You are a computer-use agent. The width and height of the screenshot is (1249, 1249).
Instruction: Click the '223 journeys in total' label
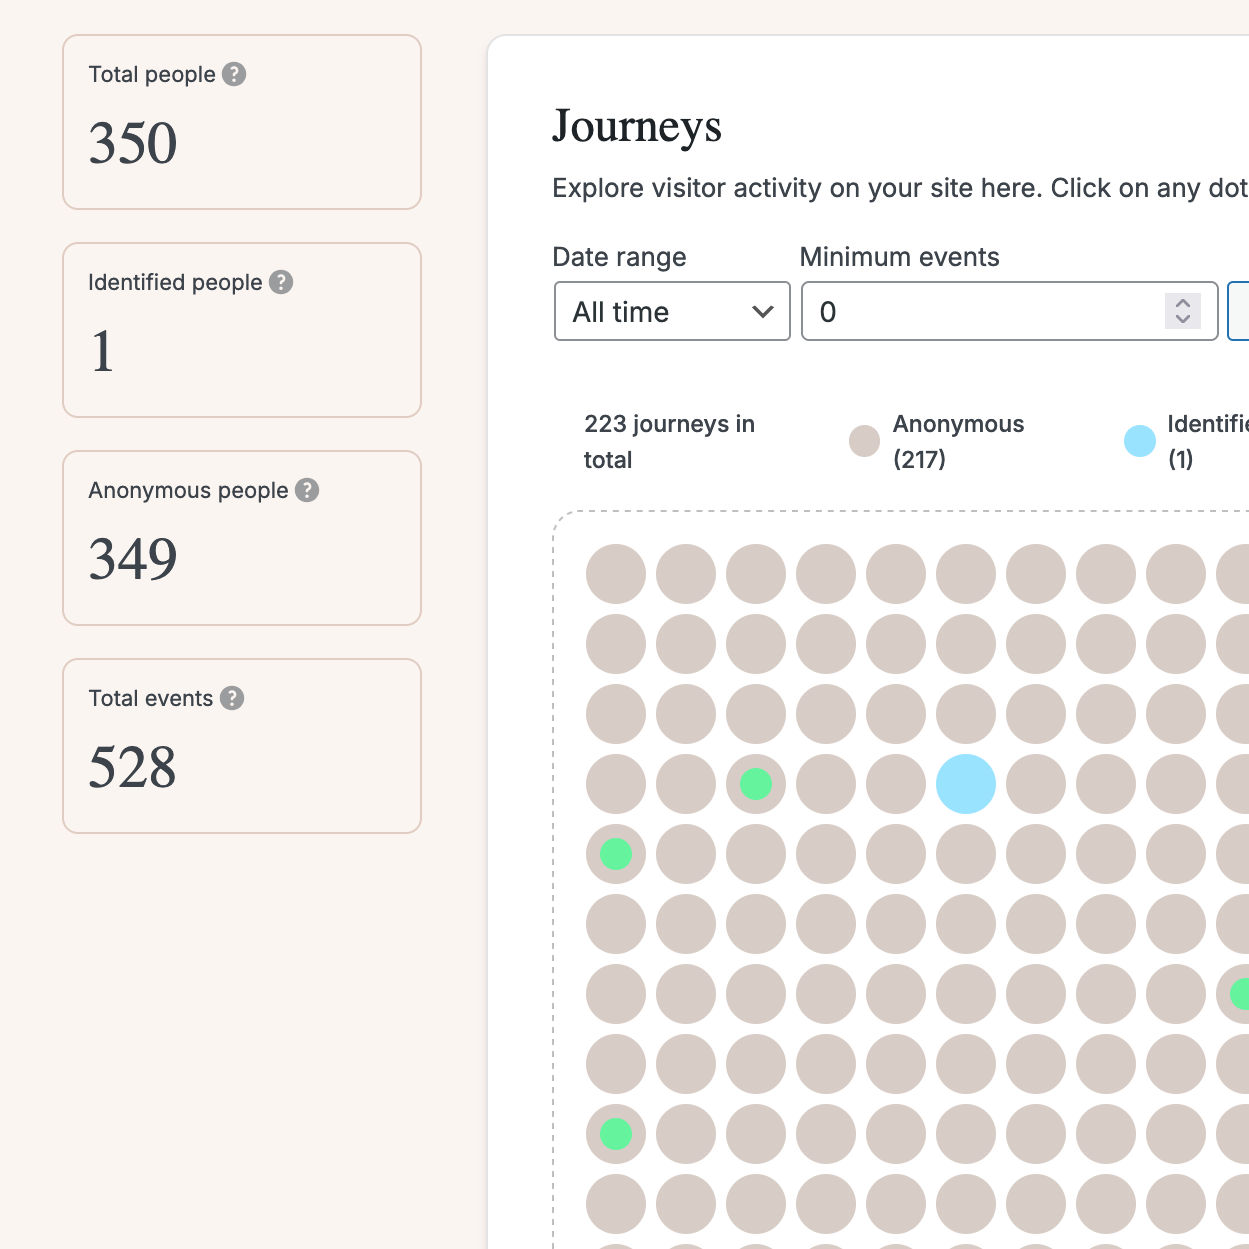pos(668,441)
